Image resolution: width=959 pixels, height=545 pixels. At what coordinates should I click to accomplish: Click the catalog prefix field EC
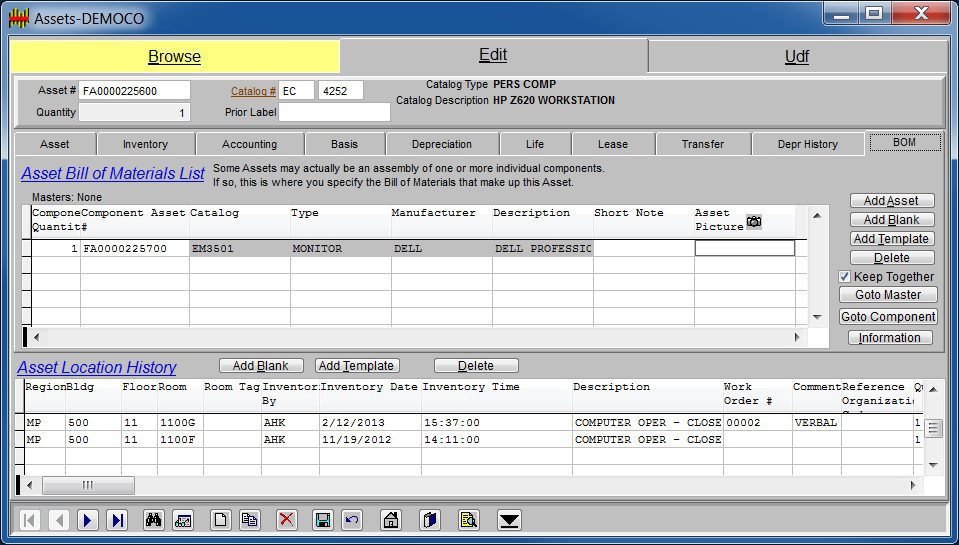pos(297,91)
